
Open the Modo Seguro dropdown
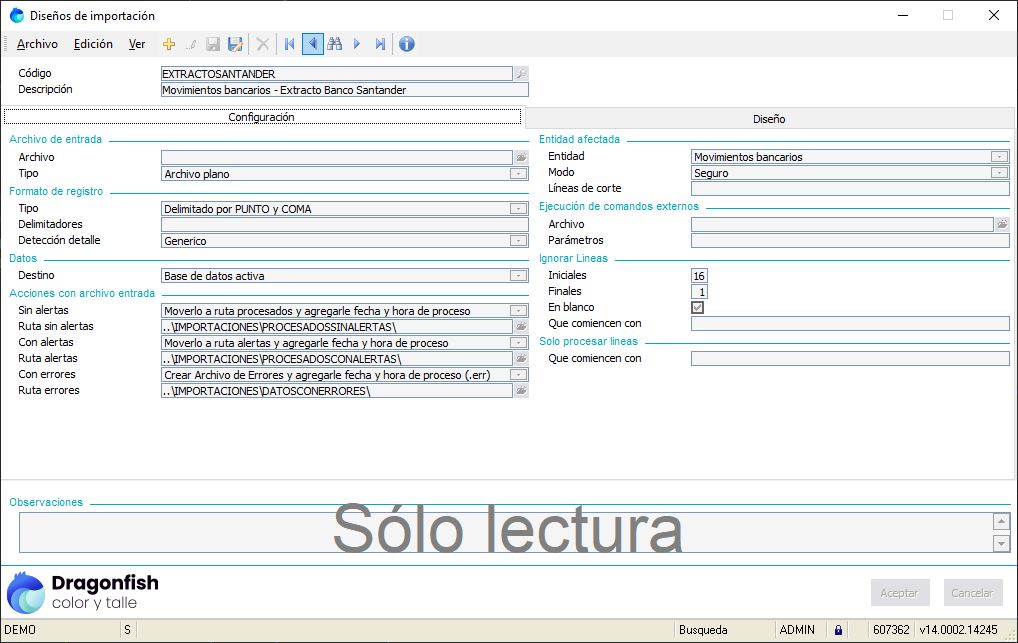point(999,173)
